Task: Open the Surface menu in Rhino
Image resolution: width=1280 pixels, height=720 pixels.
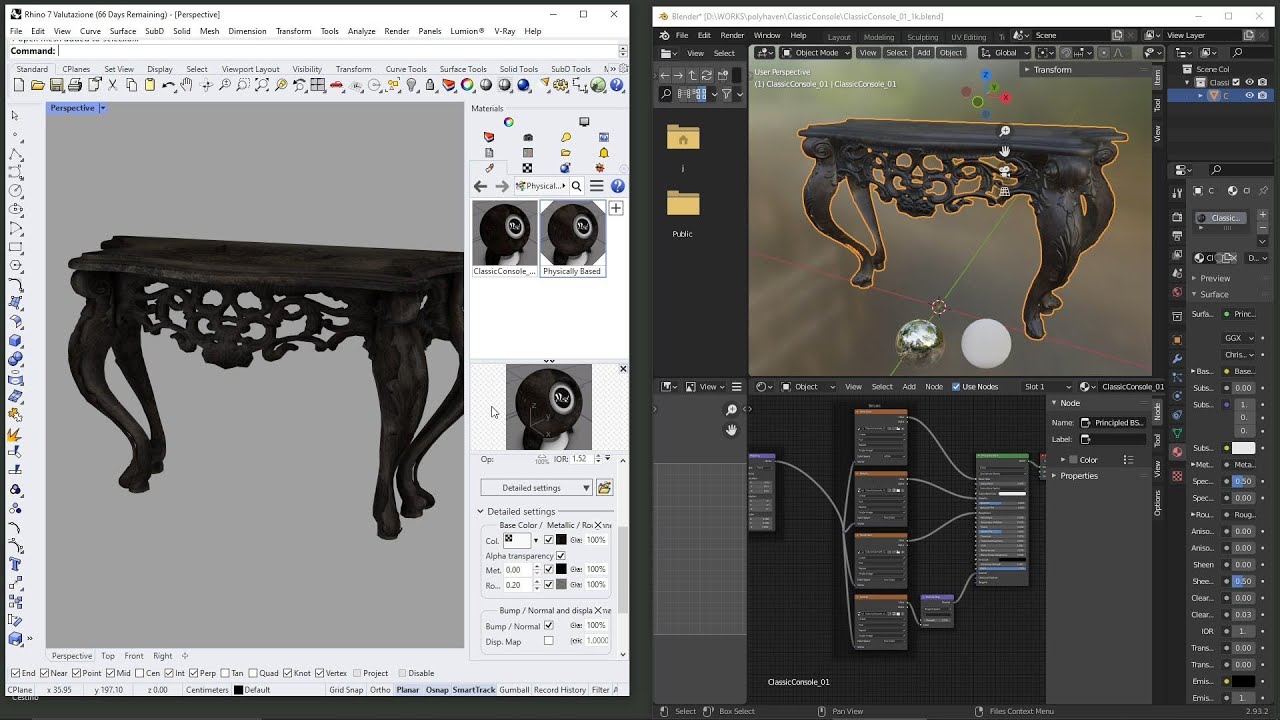Action: click(x=123, y=31)
